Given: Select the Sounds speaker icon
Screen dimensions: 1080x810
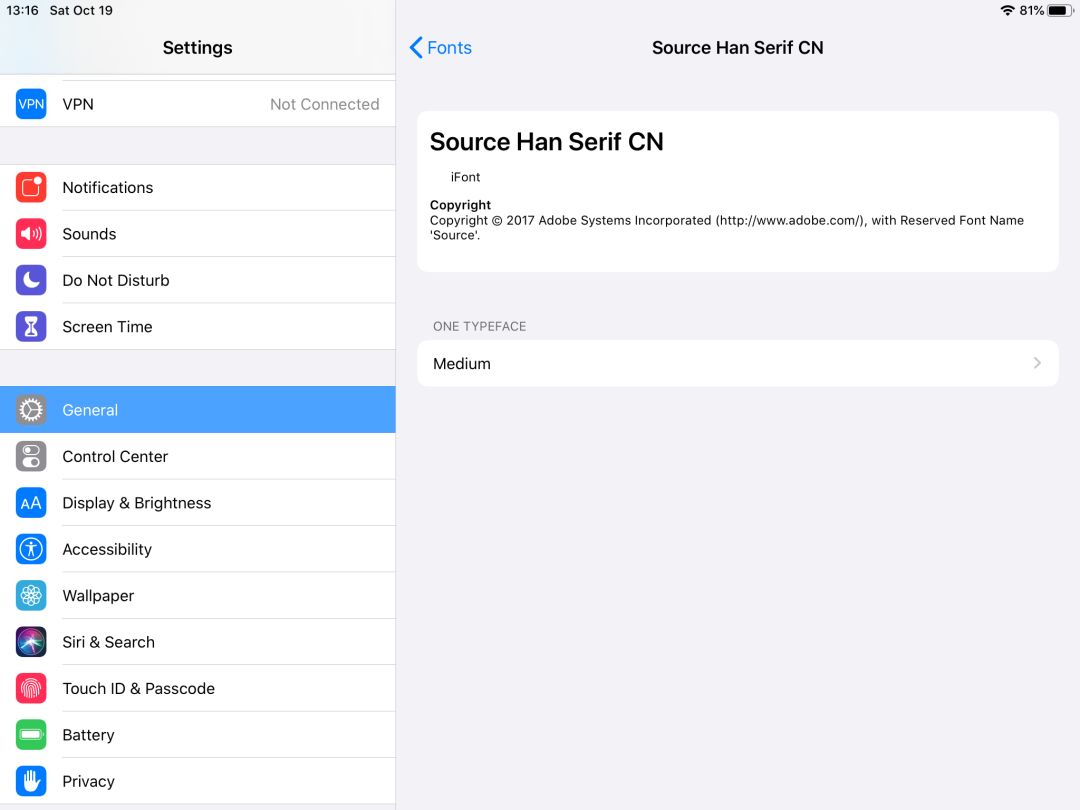Looking at the screenshot, I should (31, 233).
